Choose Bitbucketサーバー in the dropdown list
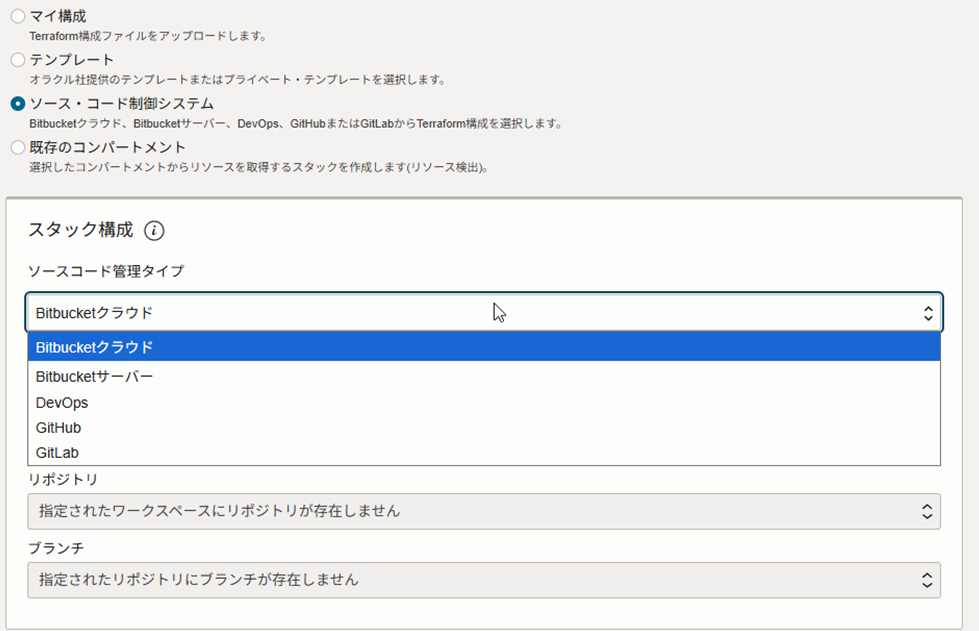 pyautogui.click(x=484, y=376)
